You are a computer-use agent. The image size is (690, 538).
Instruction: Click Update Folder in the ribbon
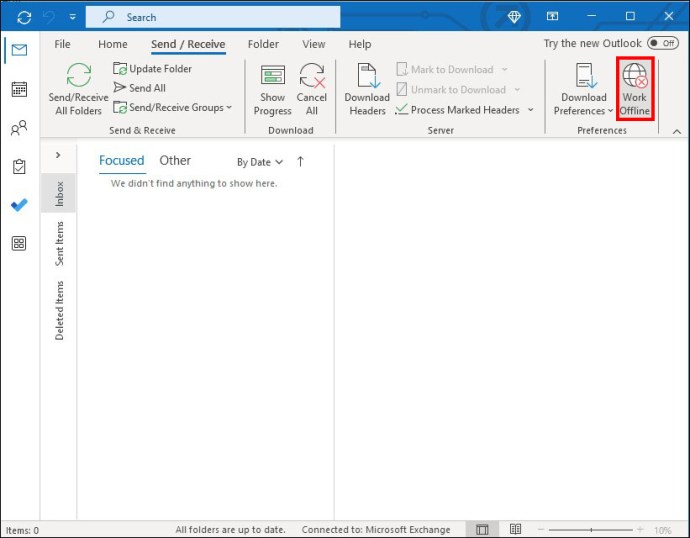click(x=152, y=69)
